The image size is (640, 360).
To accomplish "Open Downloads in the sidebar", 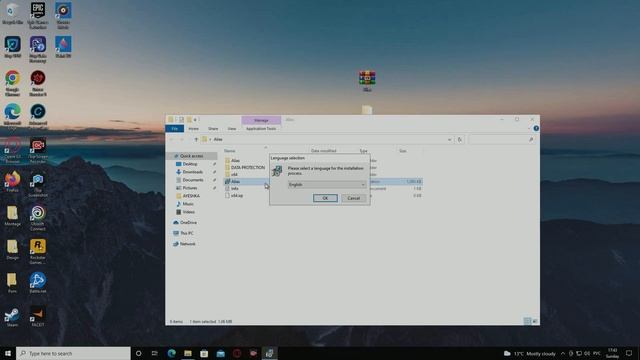I will [x=193, y=172].
